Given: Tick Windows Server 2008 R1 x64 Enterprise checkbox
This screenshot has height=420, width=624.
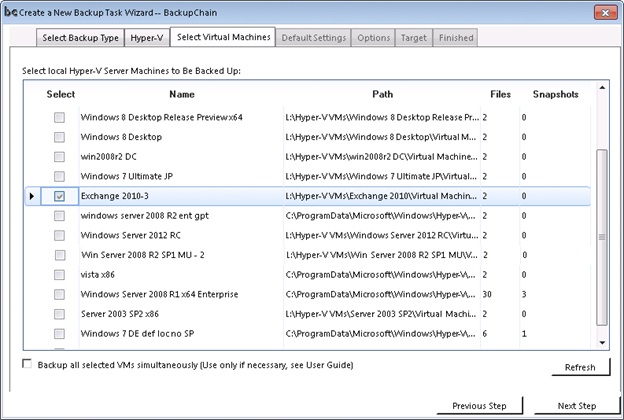Looking at the screenshot, I should pyautogui.click(x=59, y=294).
